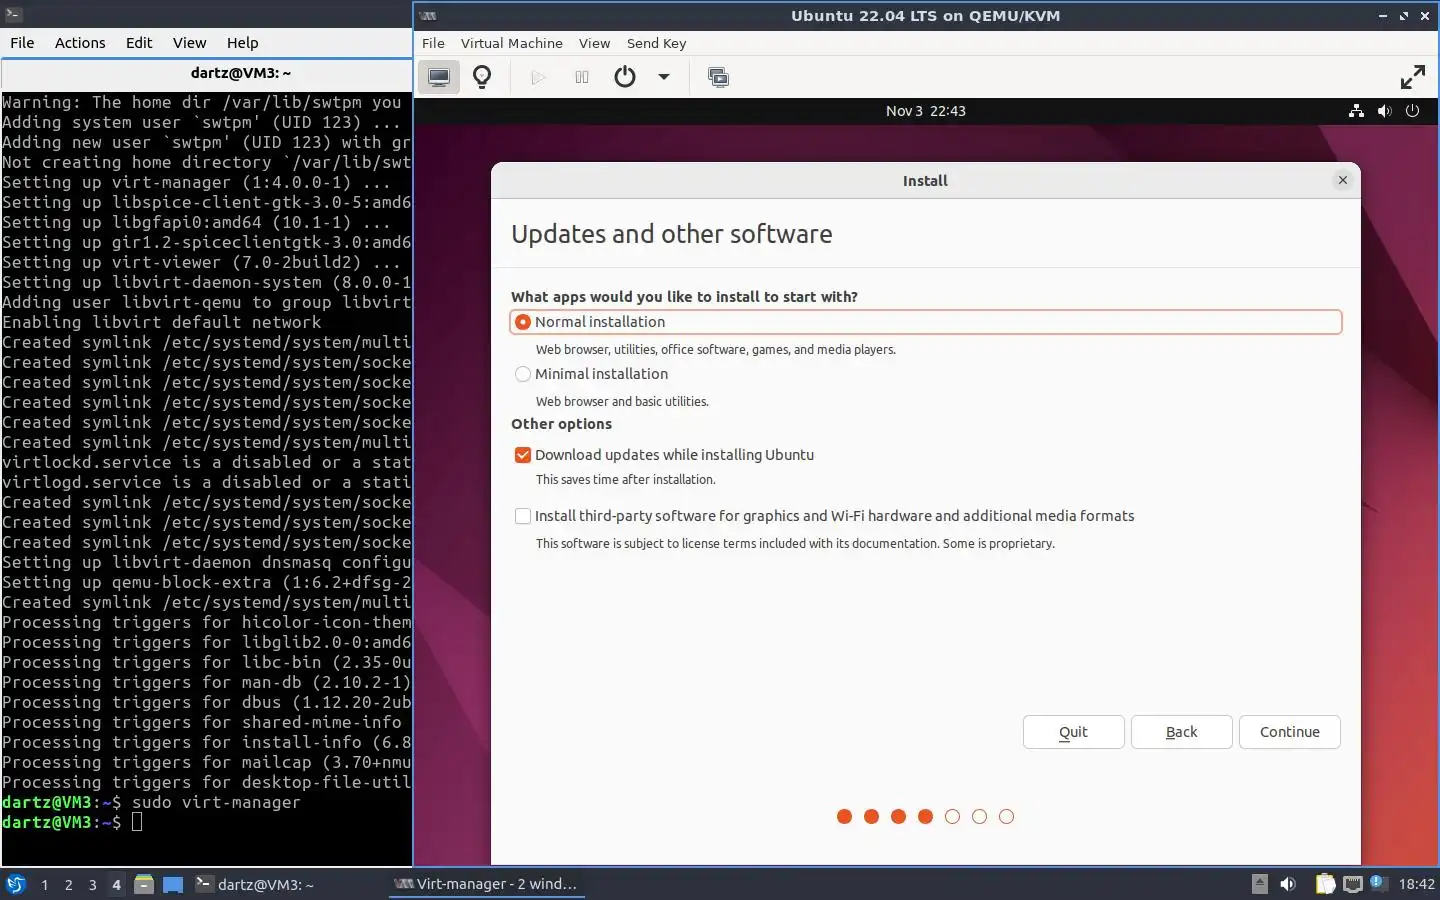Enable Install third-party software checkbox
This screenshot has height=900, width=1440.
tap(522, 516)
